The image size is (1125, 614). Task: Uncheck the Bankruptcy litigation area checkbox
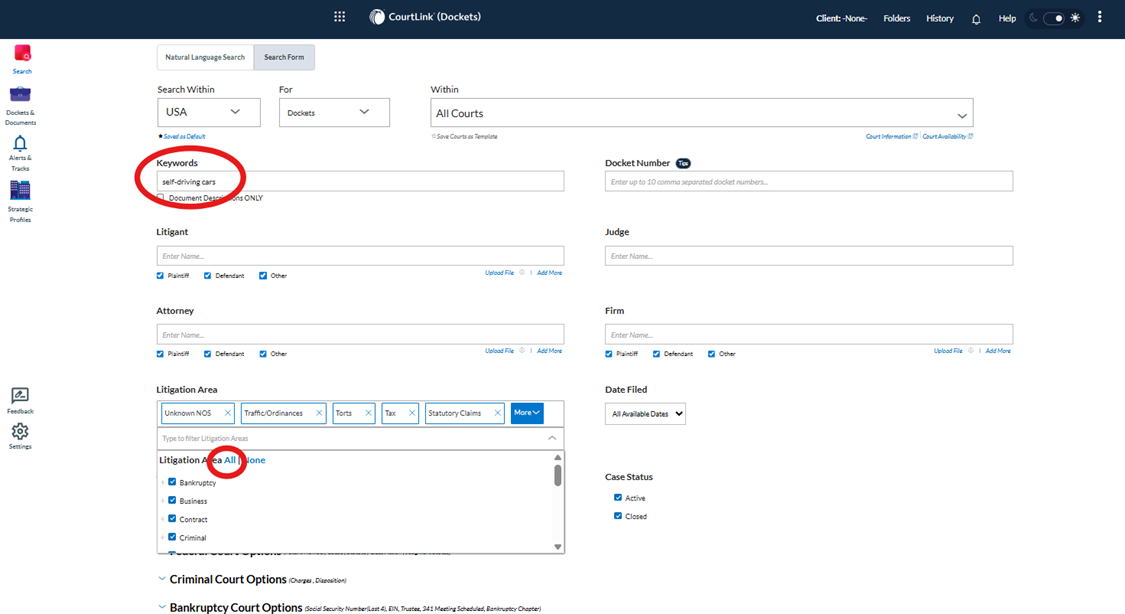[x=172, y=482]
